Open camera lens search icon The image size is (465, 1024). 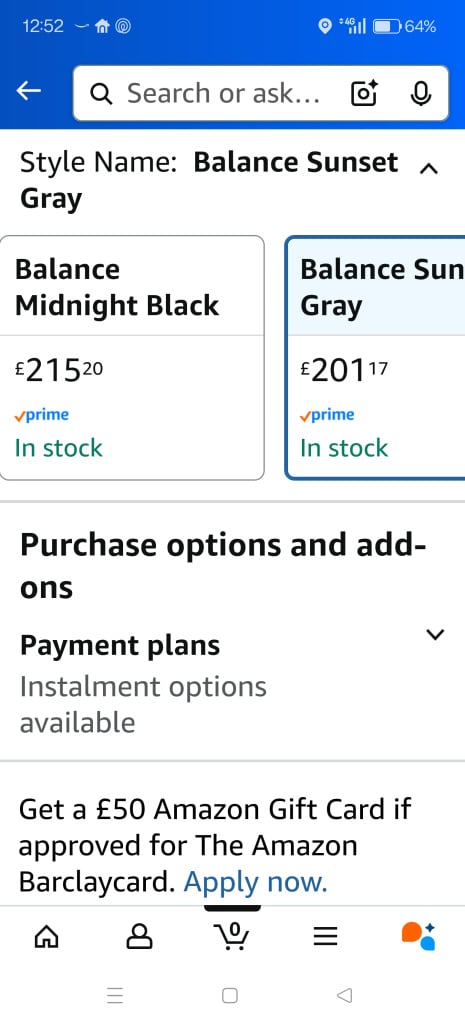click(x=364, y=94)
